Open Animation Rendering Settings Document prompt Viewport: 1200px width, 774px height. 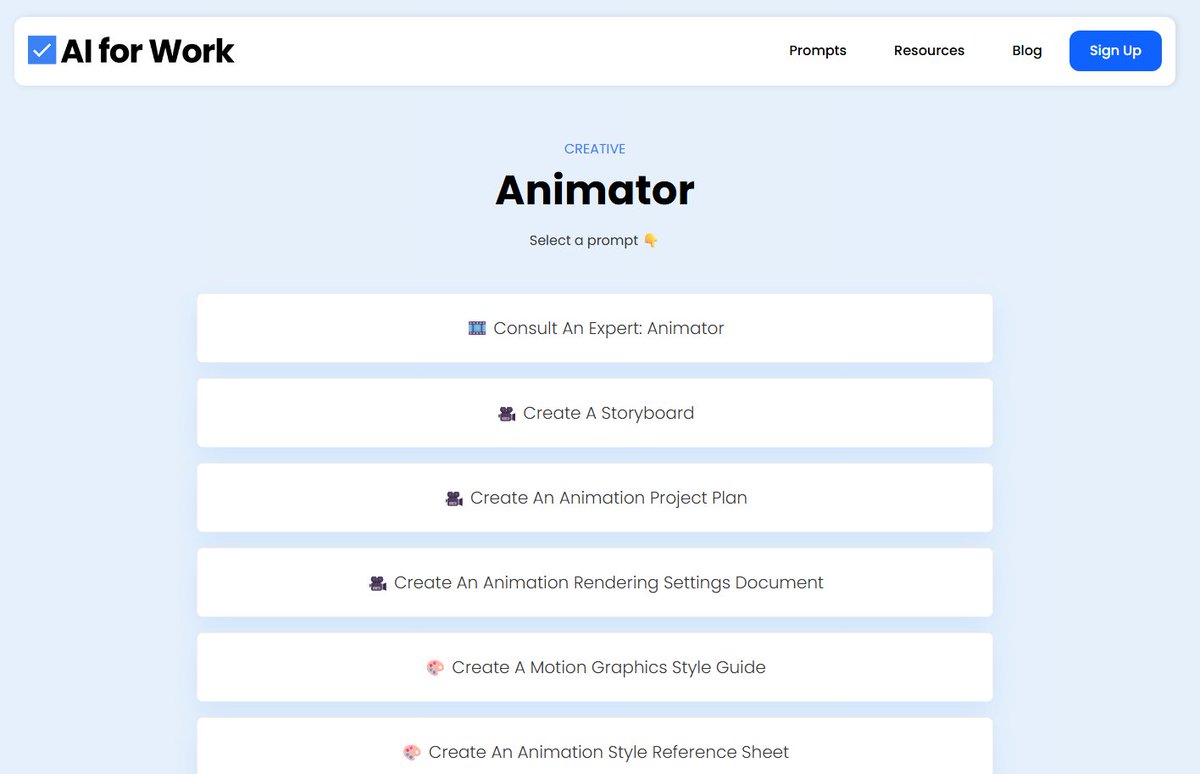[595, 583]
